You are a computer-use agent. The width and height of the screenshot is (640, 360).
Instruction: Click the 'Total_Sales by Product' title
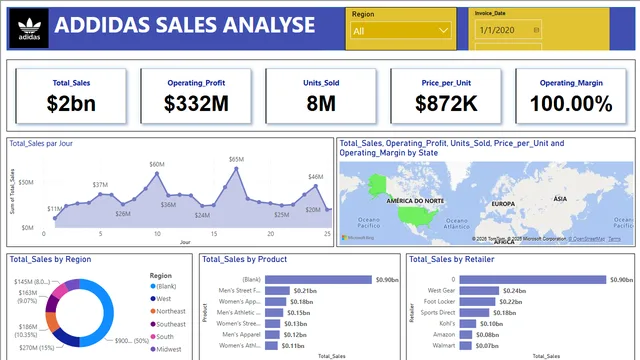(244, 259)
